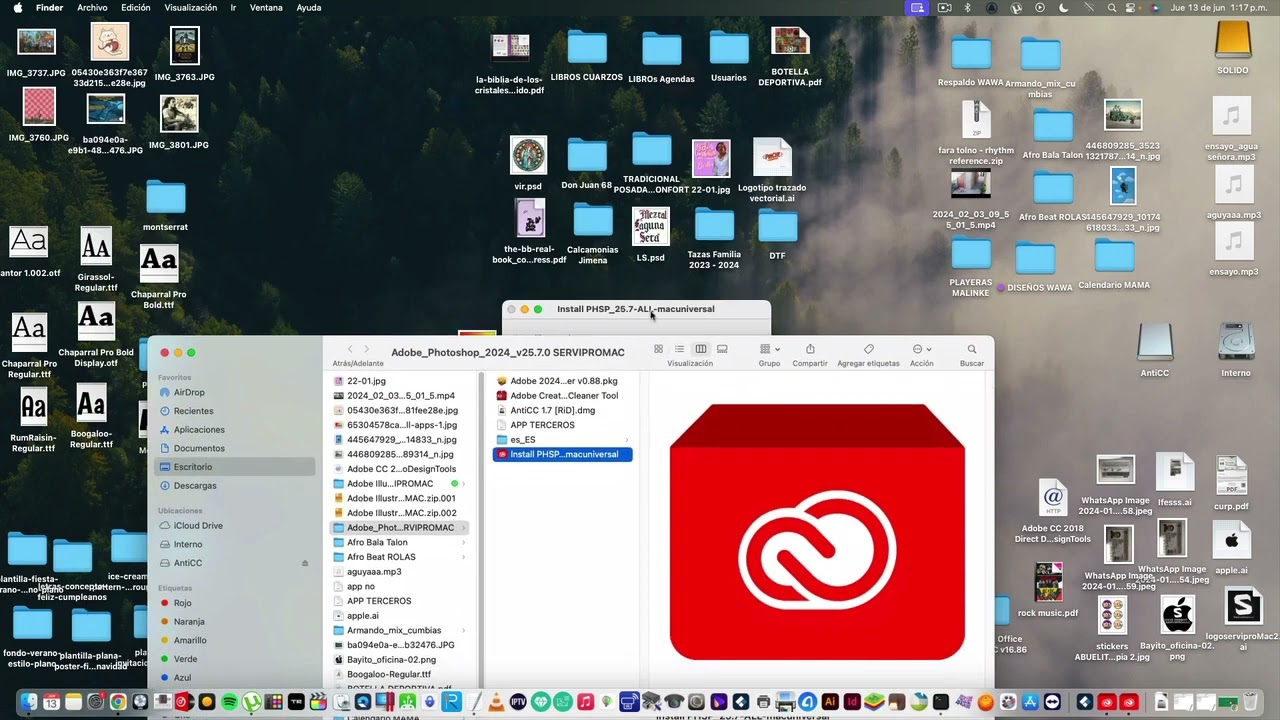
Task: Open Adobe InDesign from the Dock
Action: click(x=852, y=702)
